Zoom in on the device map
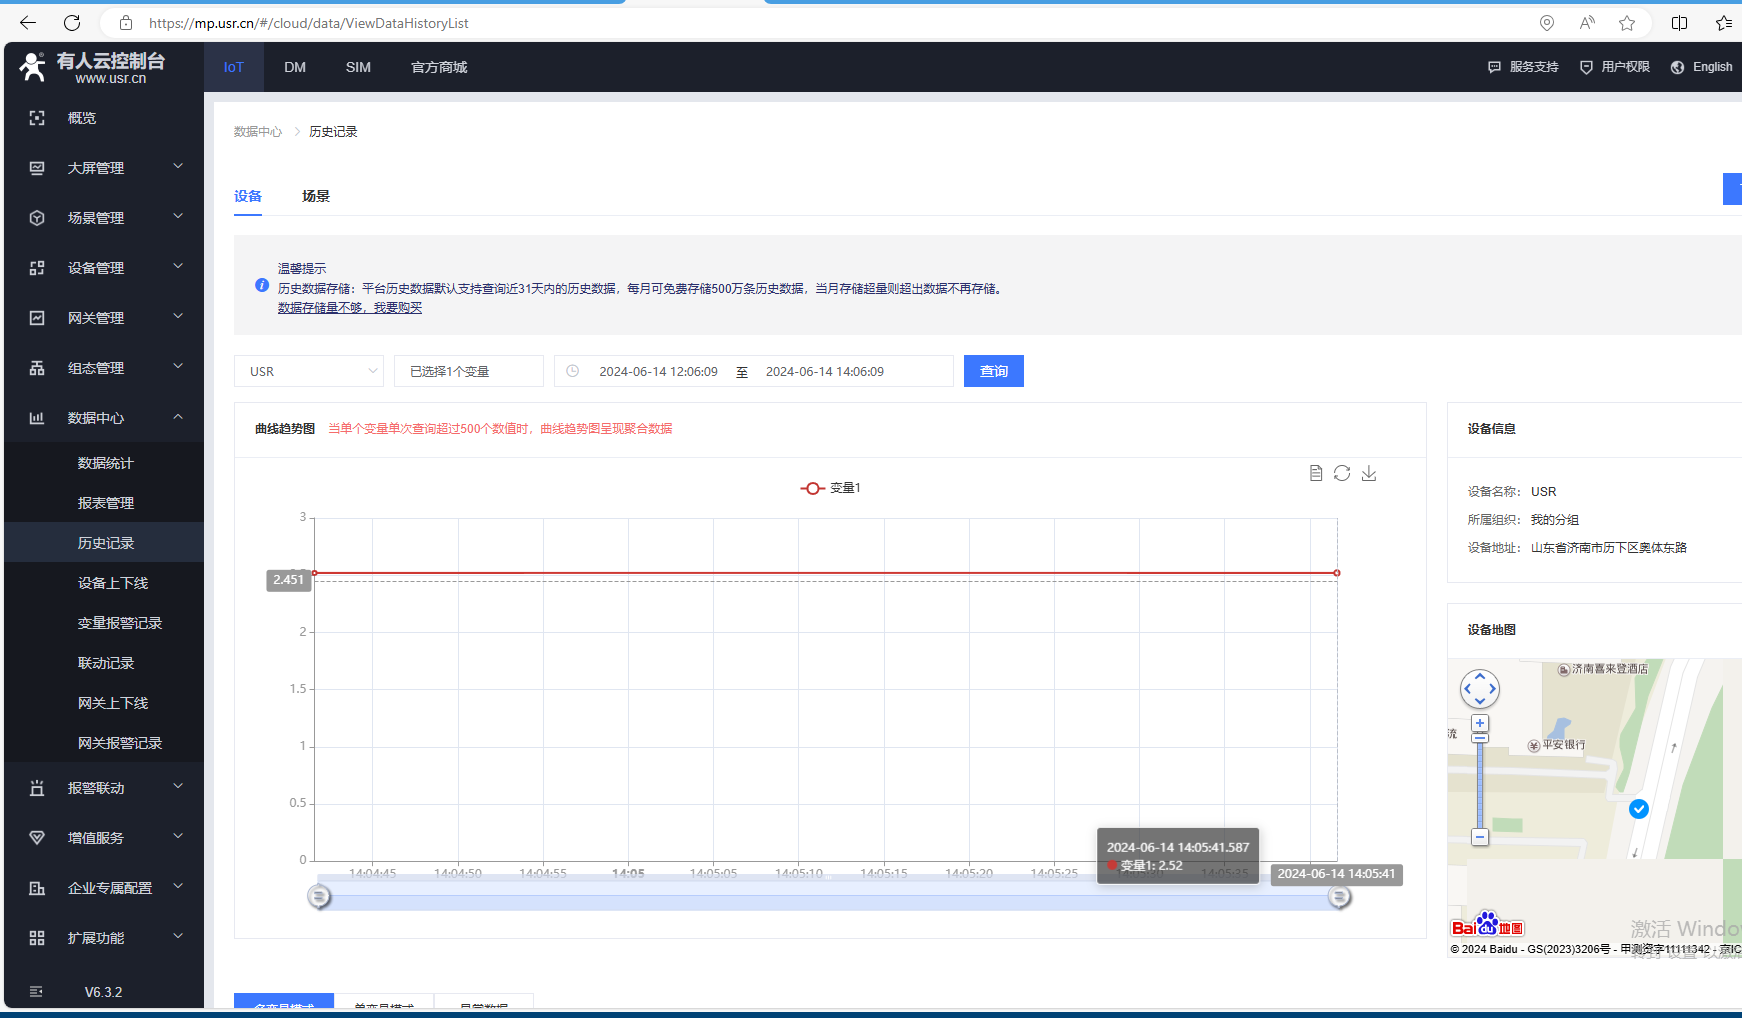Image resolution: width=1742 pixels, height=1018 pixels. click(1480, 723)
